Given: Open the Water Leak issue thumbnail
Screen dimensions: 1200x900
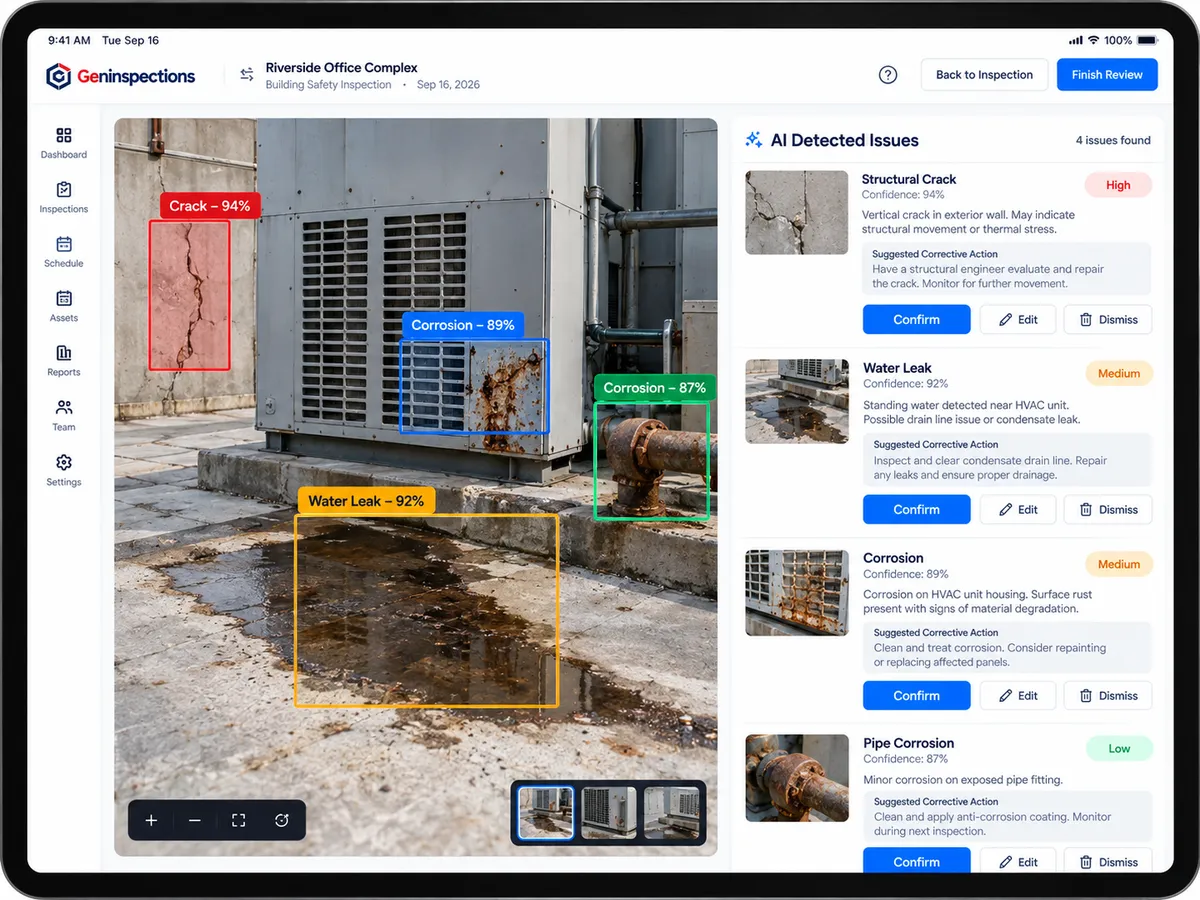Looking at the screenshot, I should click(797, 402).
